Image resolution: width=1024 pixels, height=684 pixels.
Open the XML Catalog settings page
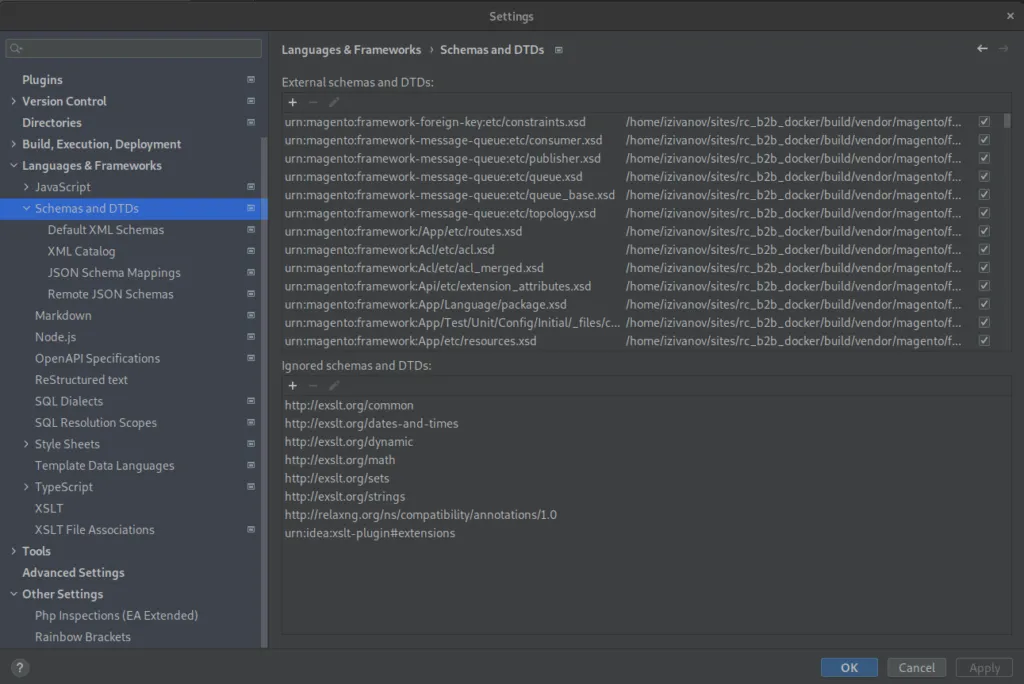[81, 251]
